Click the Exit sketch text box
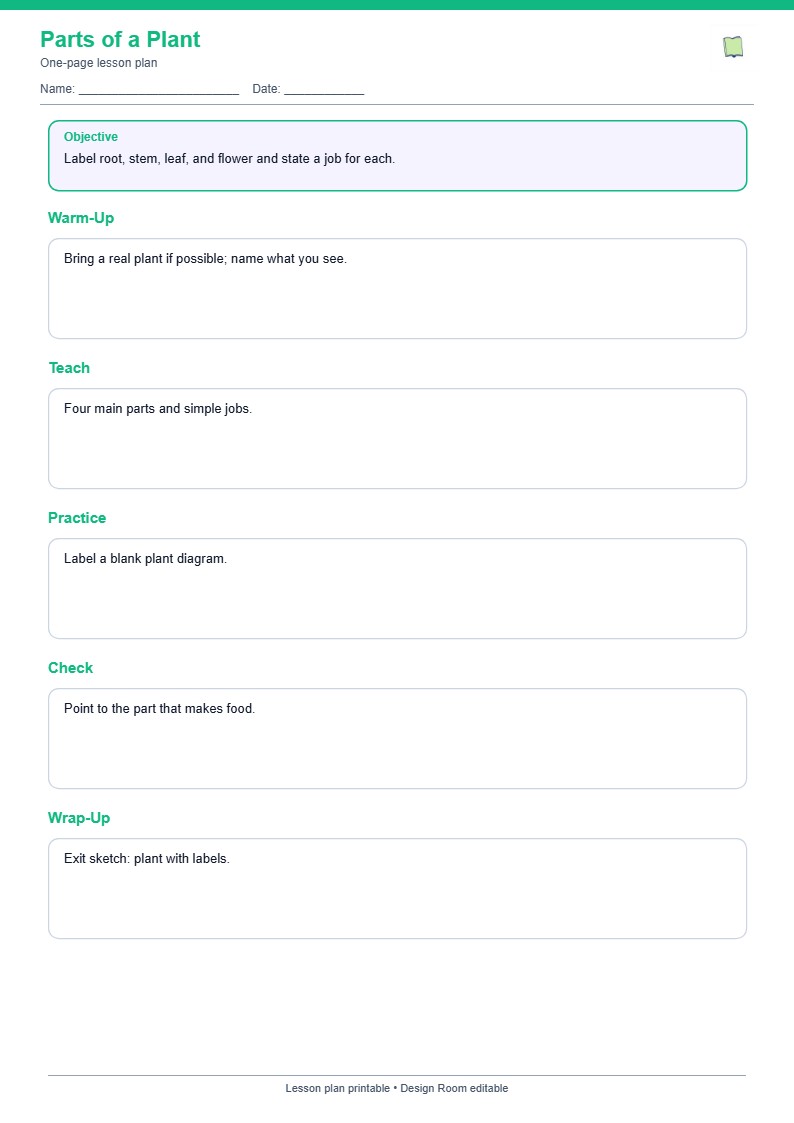Screen dimensions: 794x1123 [397, 889]
